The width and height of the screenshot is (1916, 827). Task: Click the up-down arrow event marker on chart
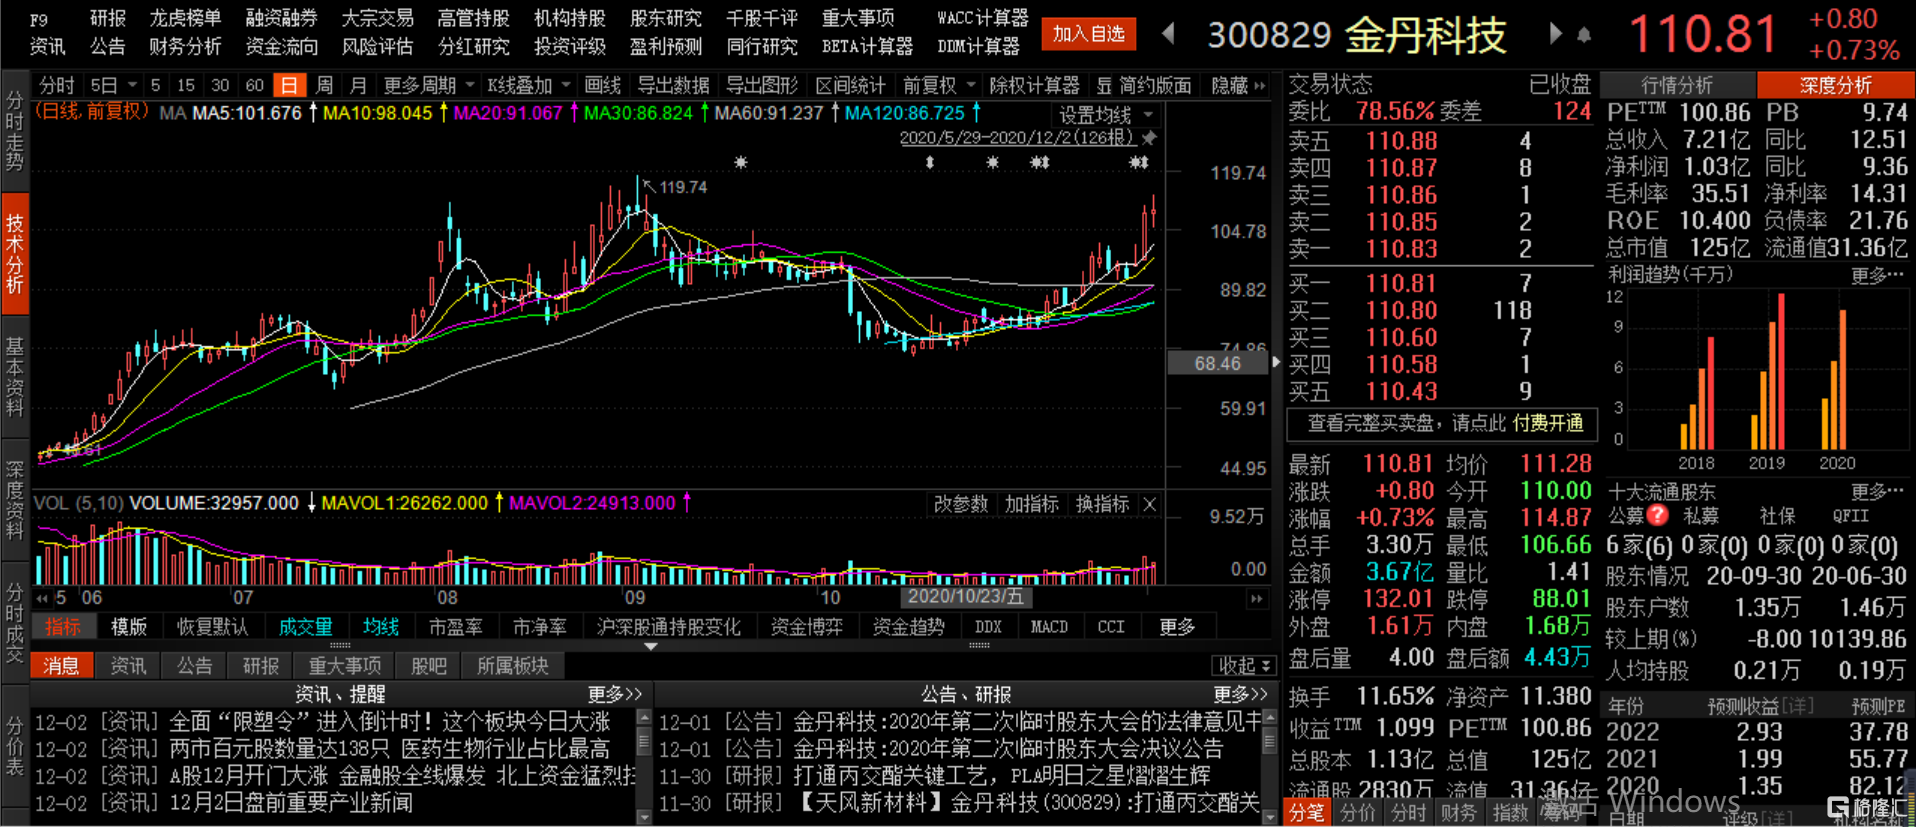point(930,162)
